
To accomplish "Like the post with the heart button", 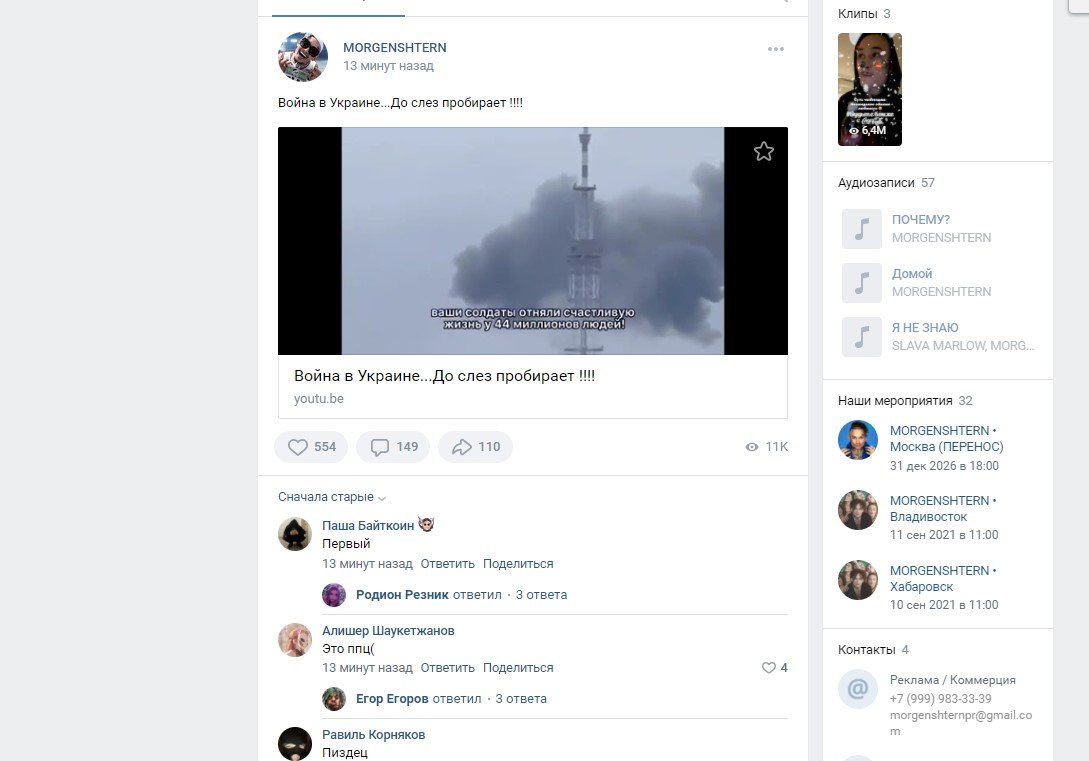I will coord(311,447).
